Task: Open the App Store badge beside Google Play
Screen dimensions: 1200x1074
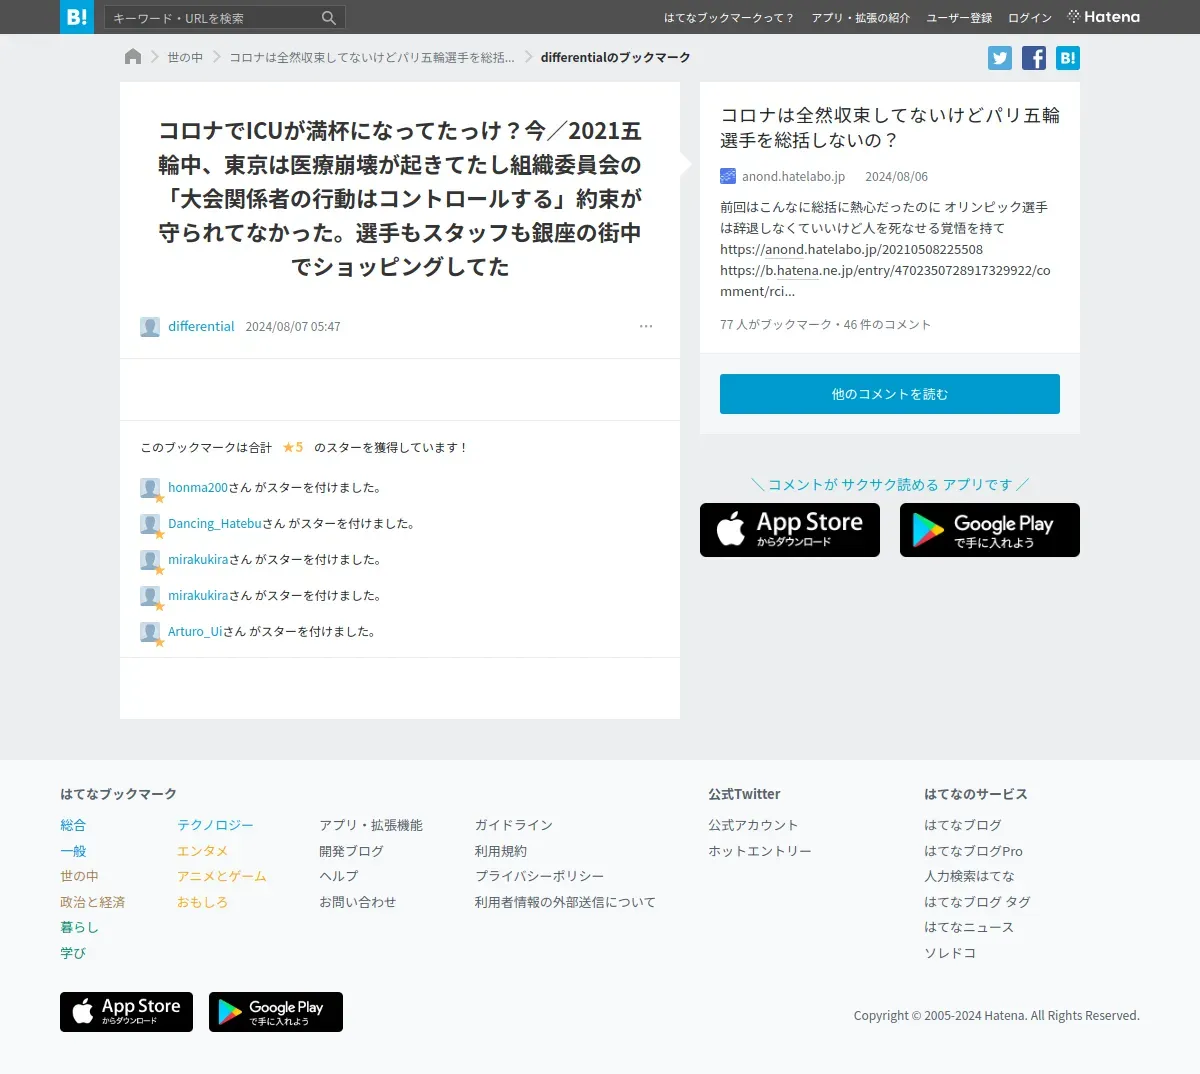Action: pyautogui.click(x=790, y=530)
